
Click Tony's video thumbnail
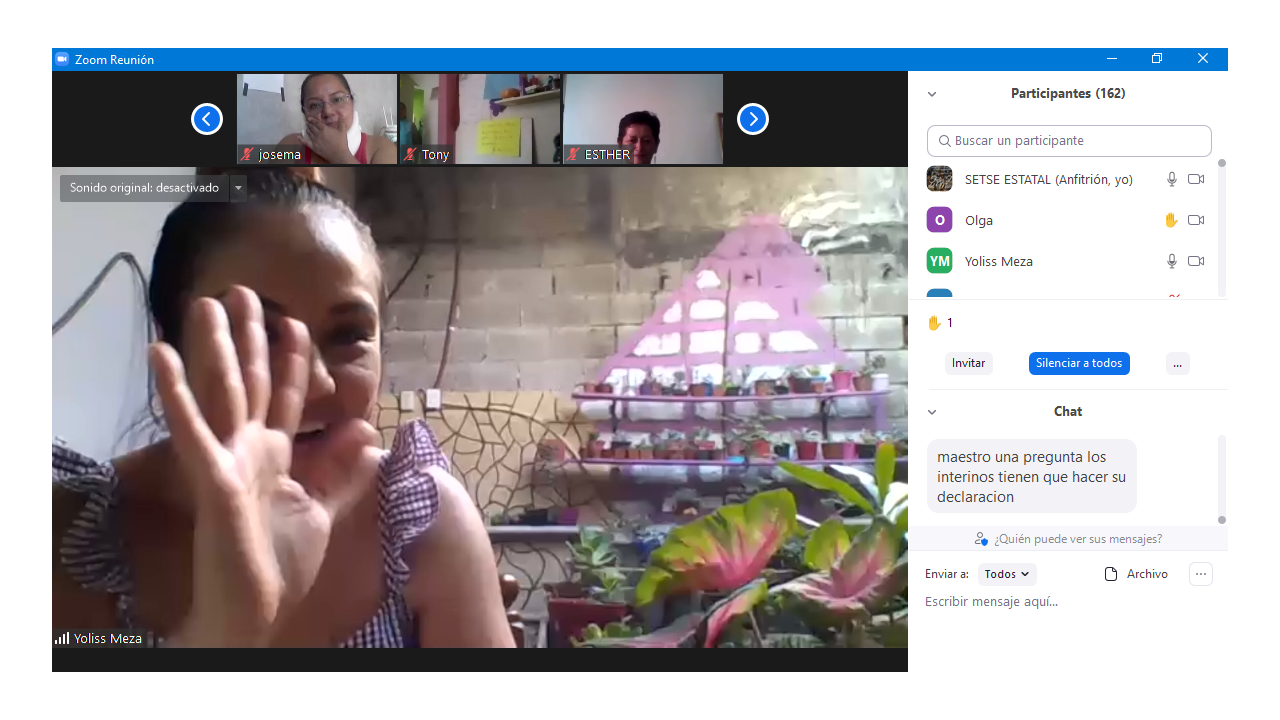click(x=480, y=119)
